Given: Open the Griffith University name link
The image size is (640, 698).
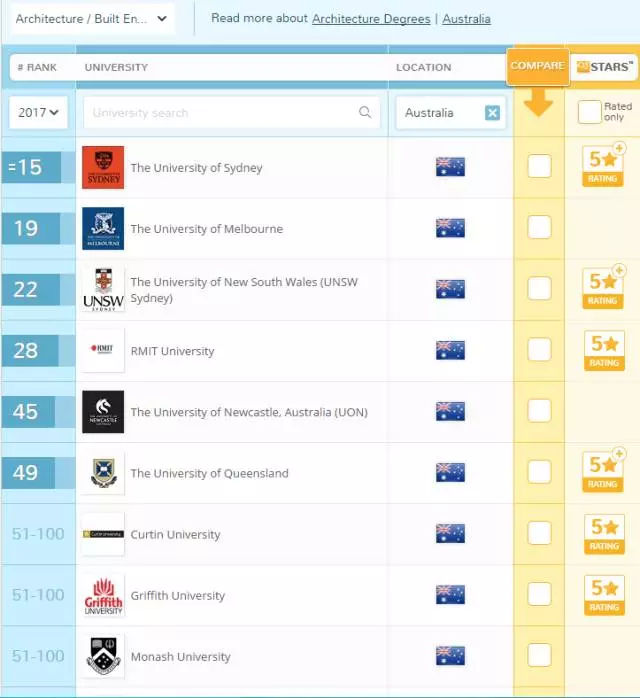Looking at the screenshot, I should (x=178, y=596).
